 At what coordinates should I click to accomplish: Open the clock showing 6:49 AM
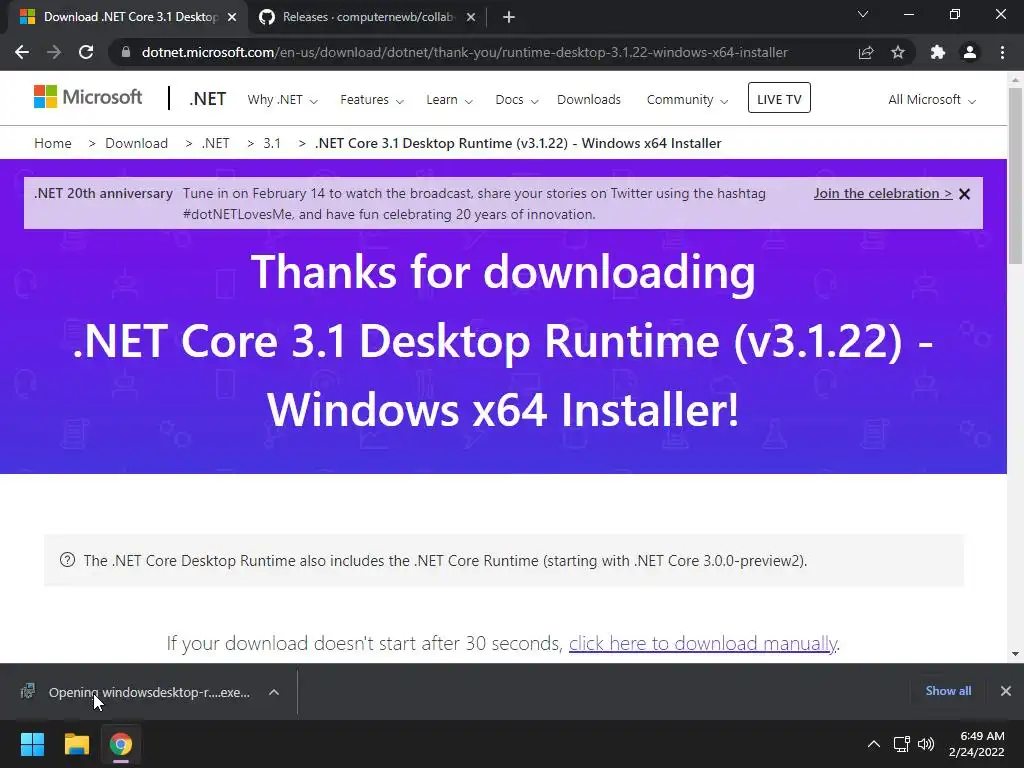tap(977, 744)
